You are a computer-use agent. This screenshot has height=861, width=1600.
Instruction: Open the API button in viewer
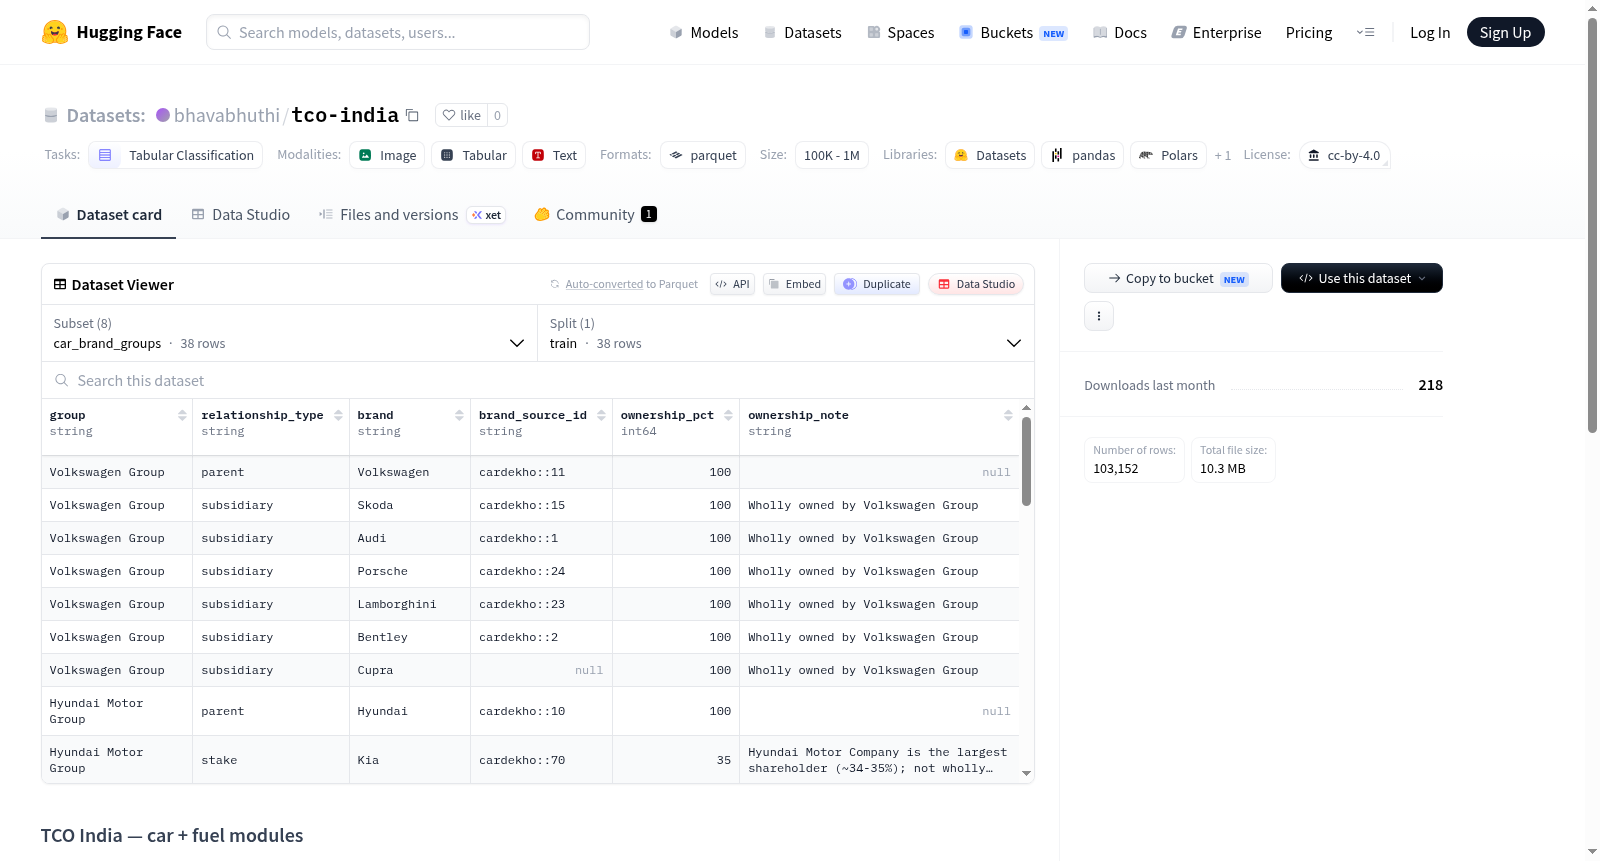pos(732,284)
